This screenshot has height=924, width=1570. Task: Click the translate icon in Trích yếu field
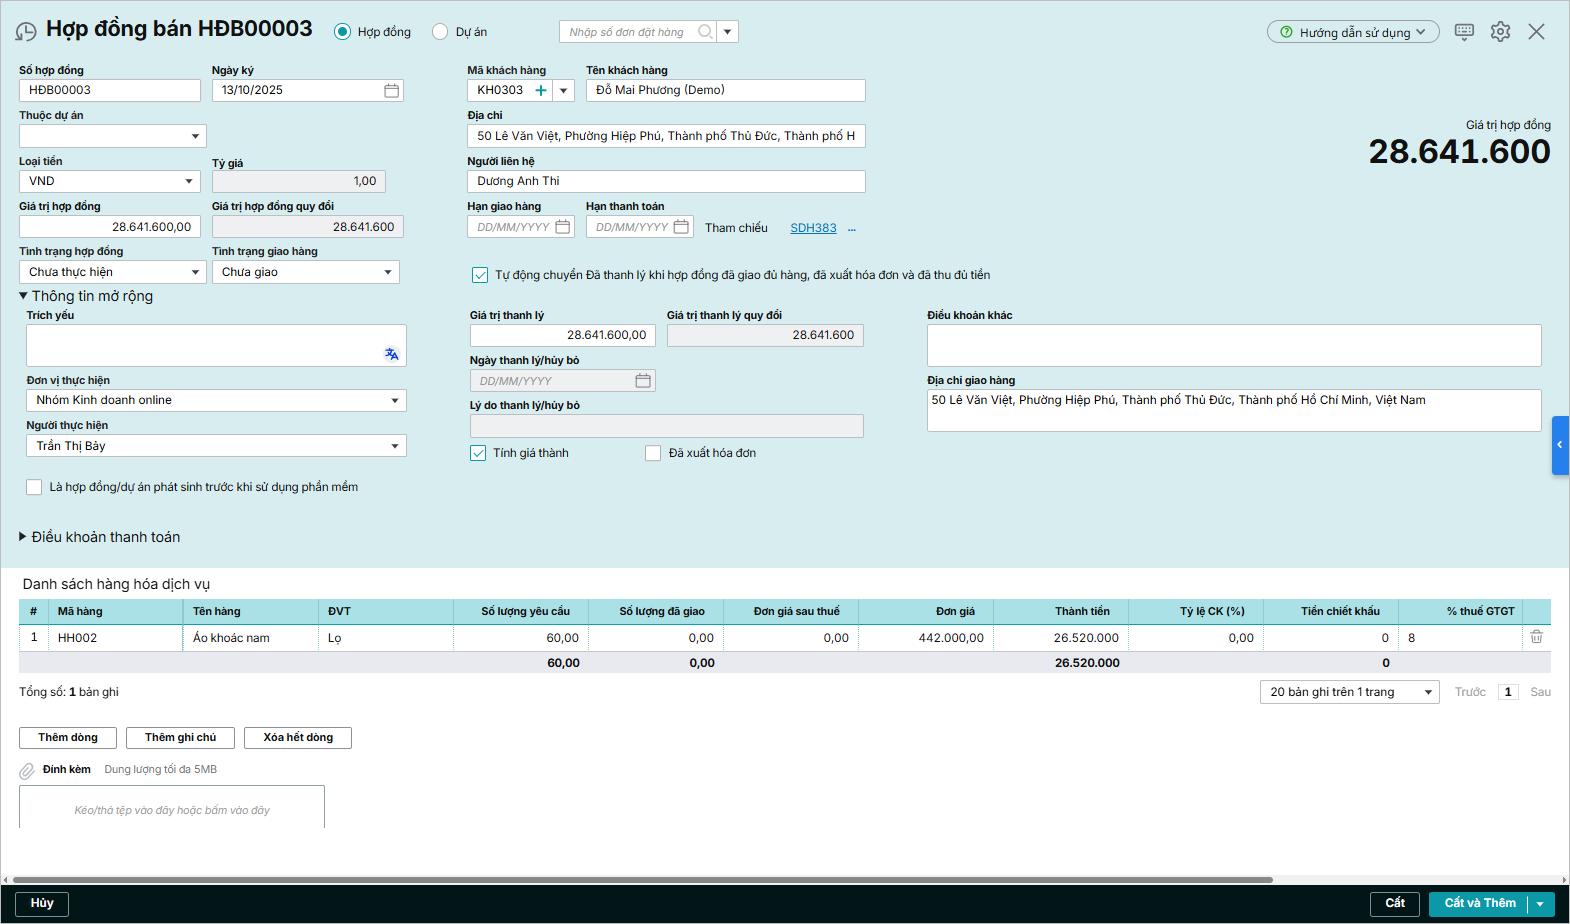(x=391, y=354)
